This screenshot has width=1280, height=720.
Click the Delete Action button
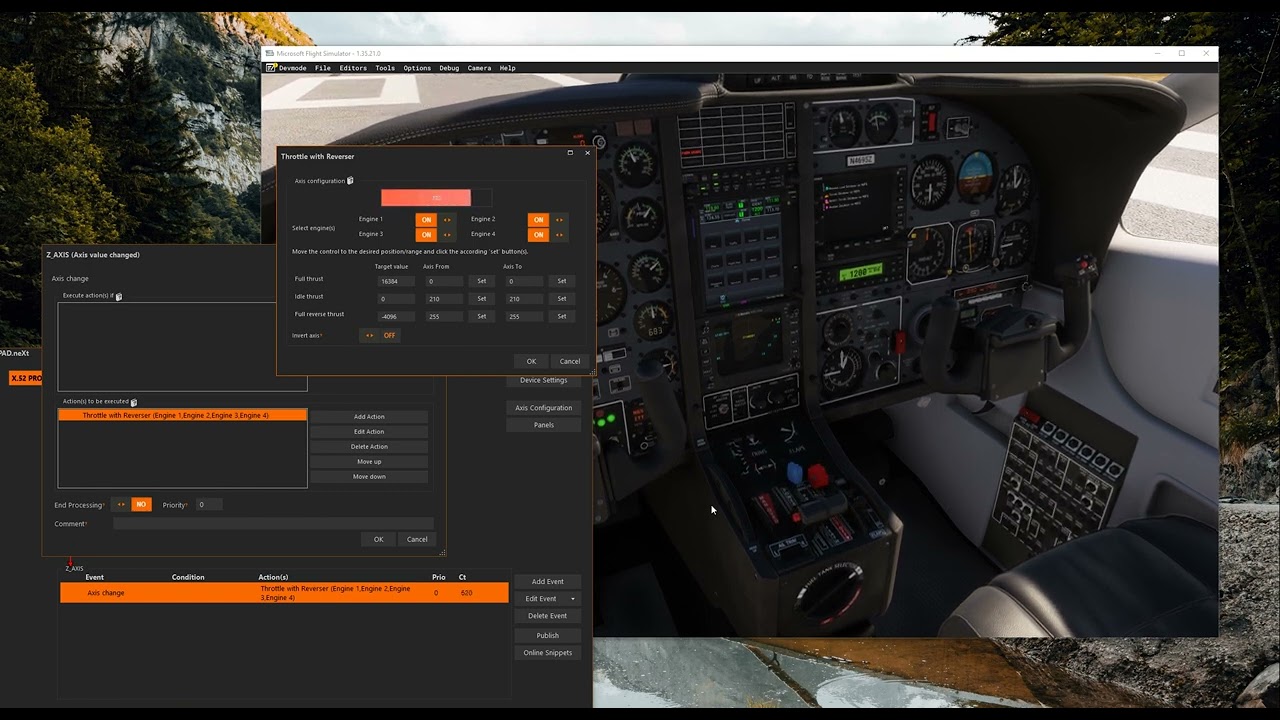click(369, 447)
